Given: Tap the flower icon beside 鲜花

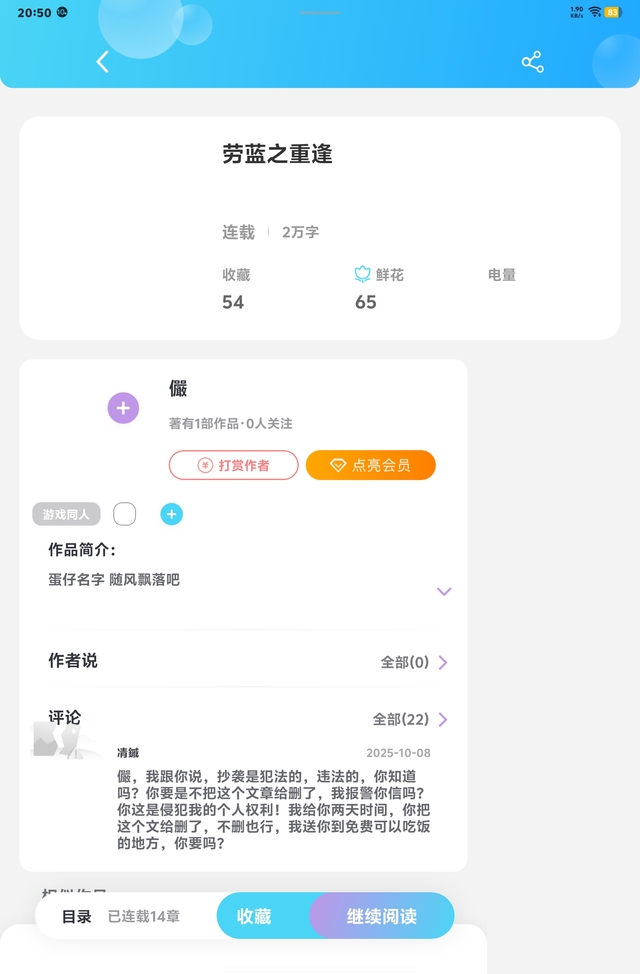Looking at the screenshot, I should [x=363, y=274].
